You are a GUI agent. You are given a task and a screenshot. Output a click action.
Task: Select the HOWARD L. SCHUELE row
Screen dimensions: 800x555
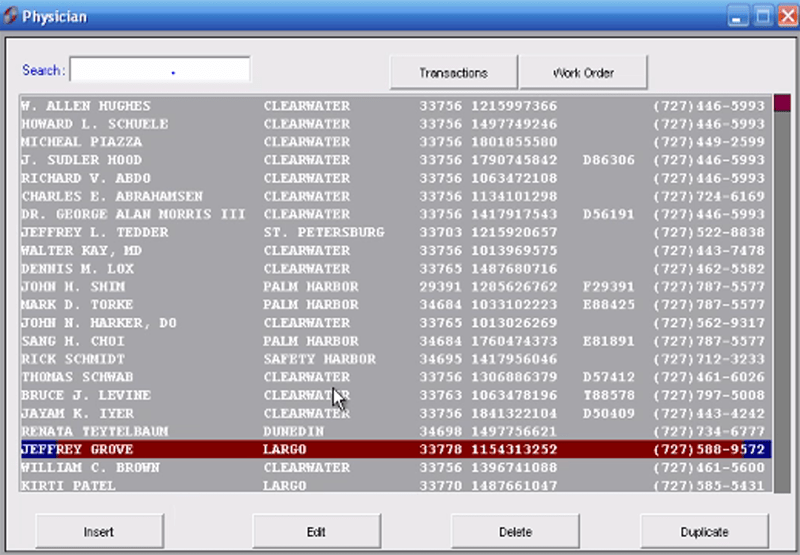pos(396,124)
